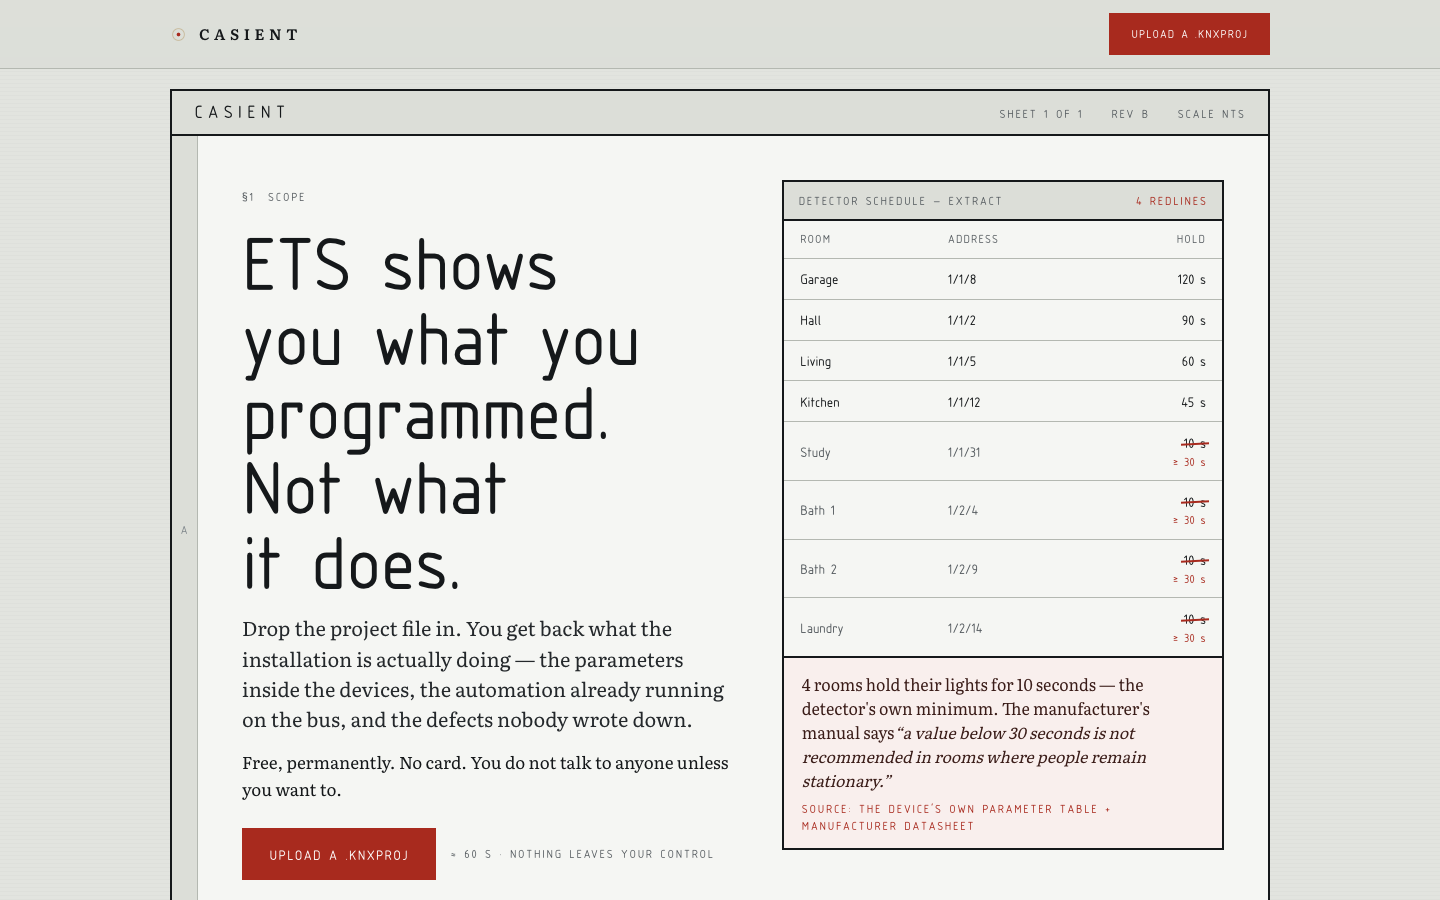Click the '§1 SCOPE' section label
Image resolution: width=1440 pixels, height=900 pixels.
274,197
